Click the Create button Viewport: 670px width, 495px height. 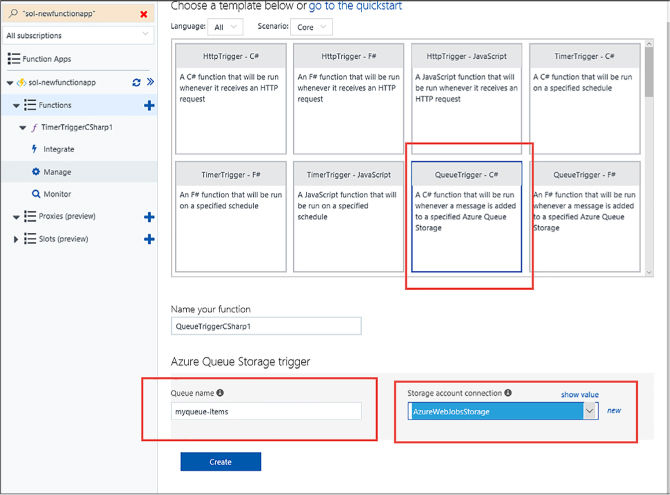pos(220,462)
